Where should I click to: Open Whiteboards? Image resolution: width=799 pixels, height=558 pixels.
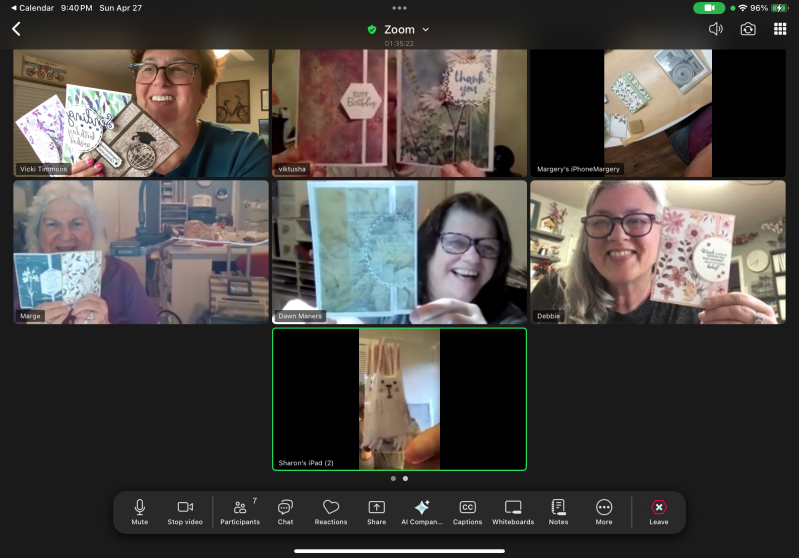pos(513,512)
